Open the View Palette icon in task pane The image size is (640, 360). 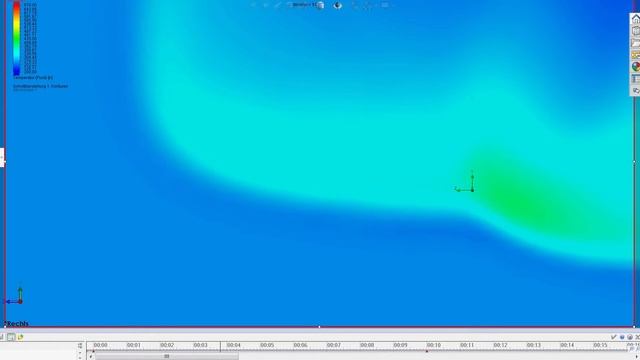(636, 55)
